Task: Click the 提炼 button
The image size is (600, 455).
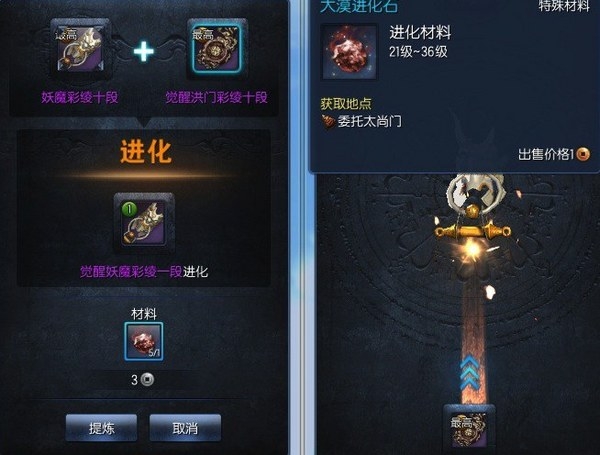Action: (x=101, y=428)
